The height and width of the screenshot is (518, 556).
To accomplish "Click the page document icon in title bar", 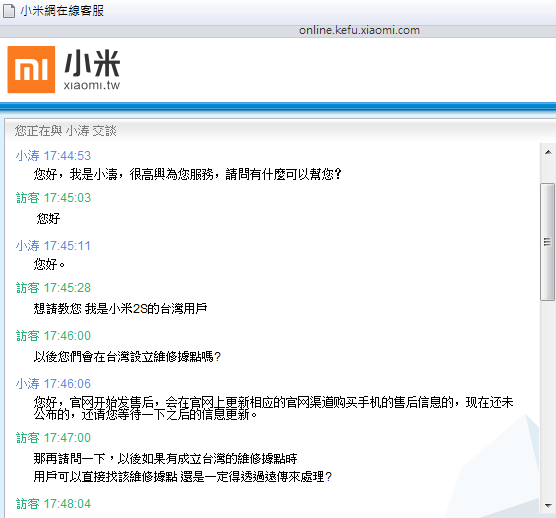I will 9,11.
